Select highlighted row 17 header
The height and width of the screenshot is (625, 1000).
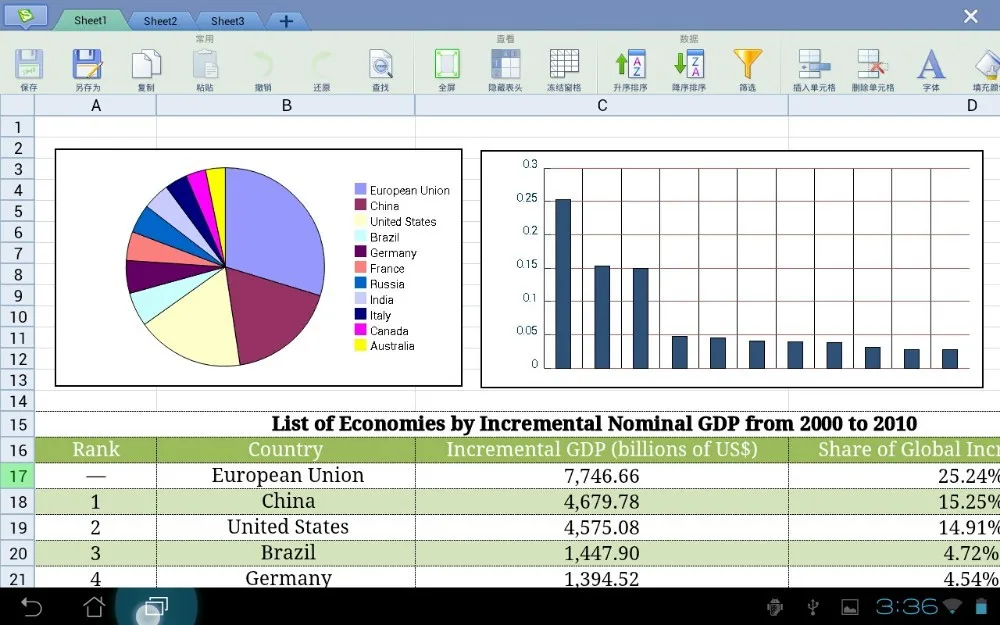coord(18,476)
